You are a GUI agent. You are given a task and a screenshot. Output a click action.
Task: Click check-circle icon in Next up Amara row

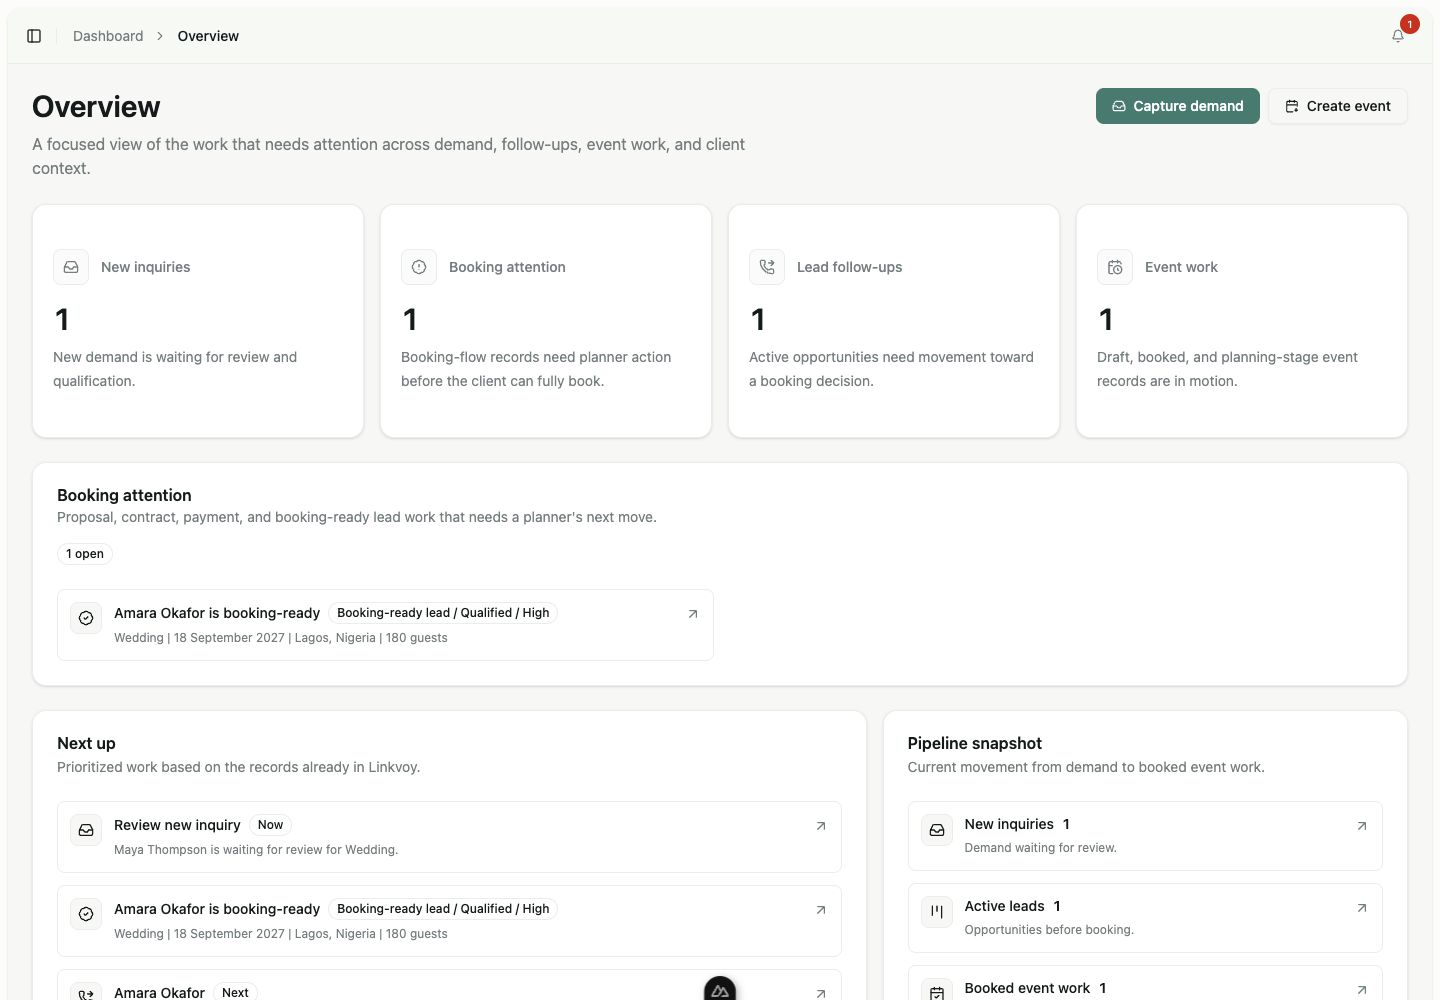(x=86, y=914)
